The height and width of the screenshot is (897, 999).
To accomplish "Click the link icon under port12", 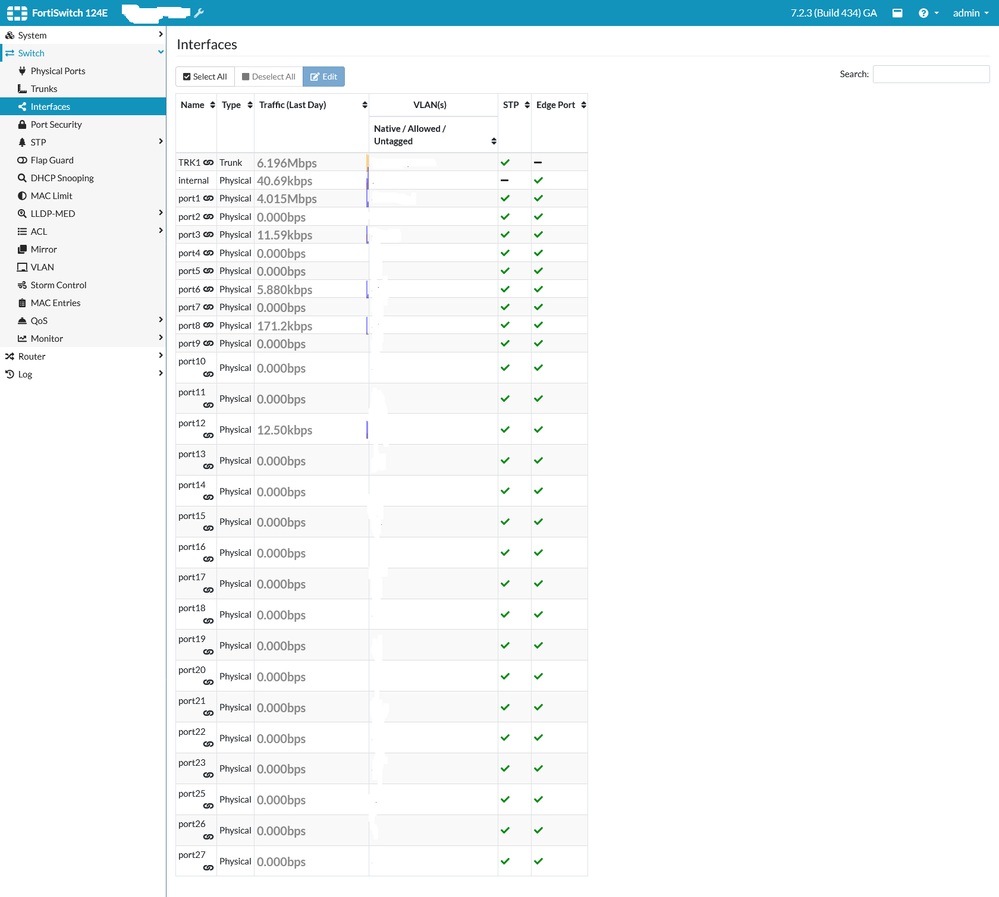I will (x=208, y=436).
